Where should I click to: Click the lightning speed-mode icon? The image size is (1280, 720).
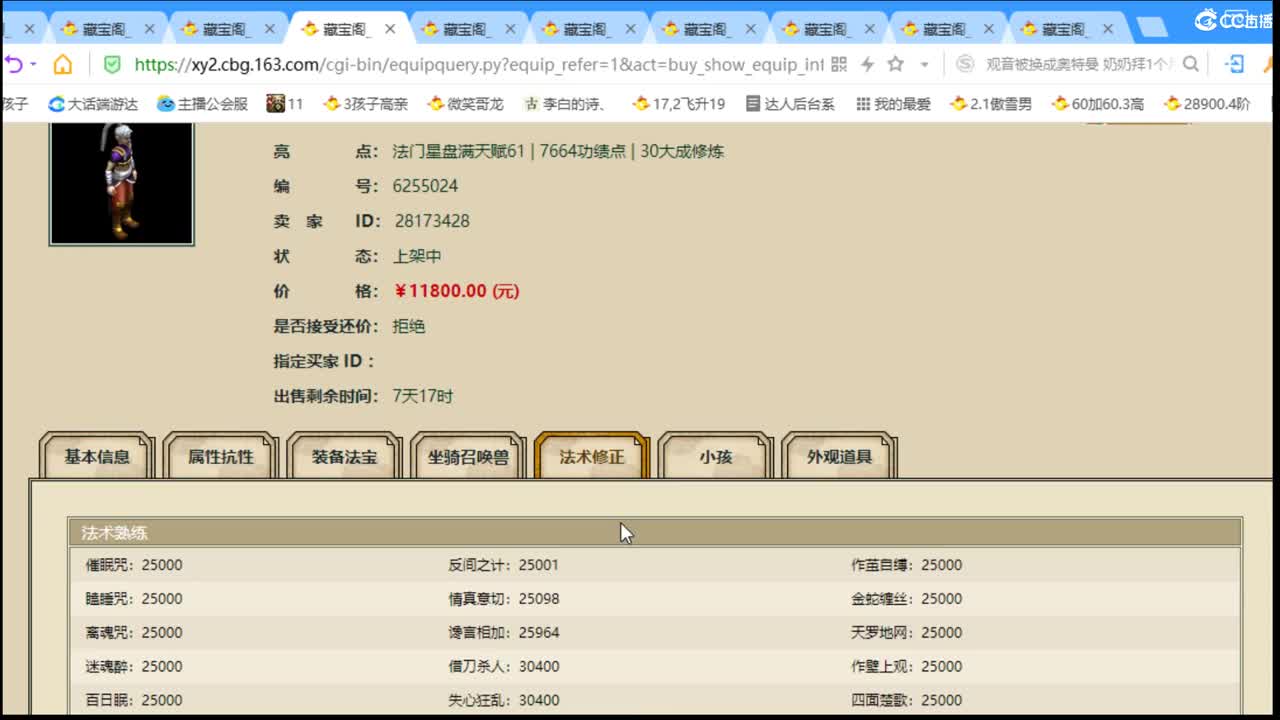(867, 65)
